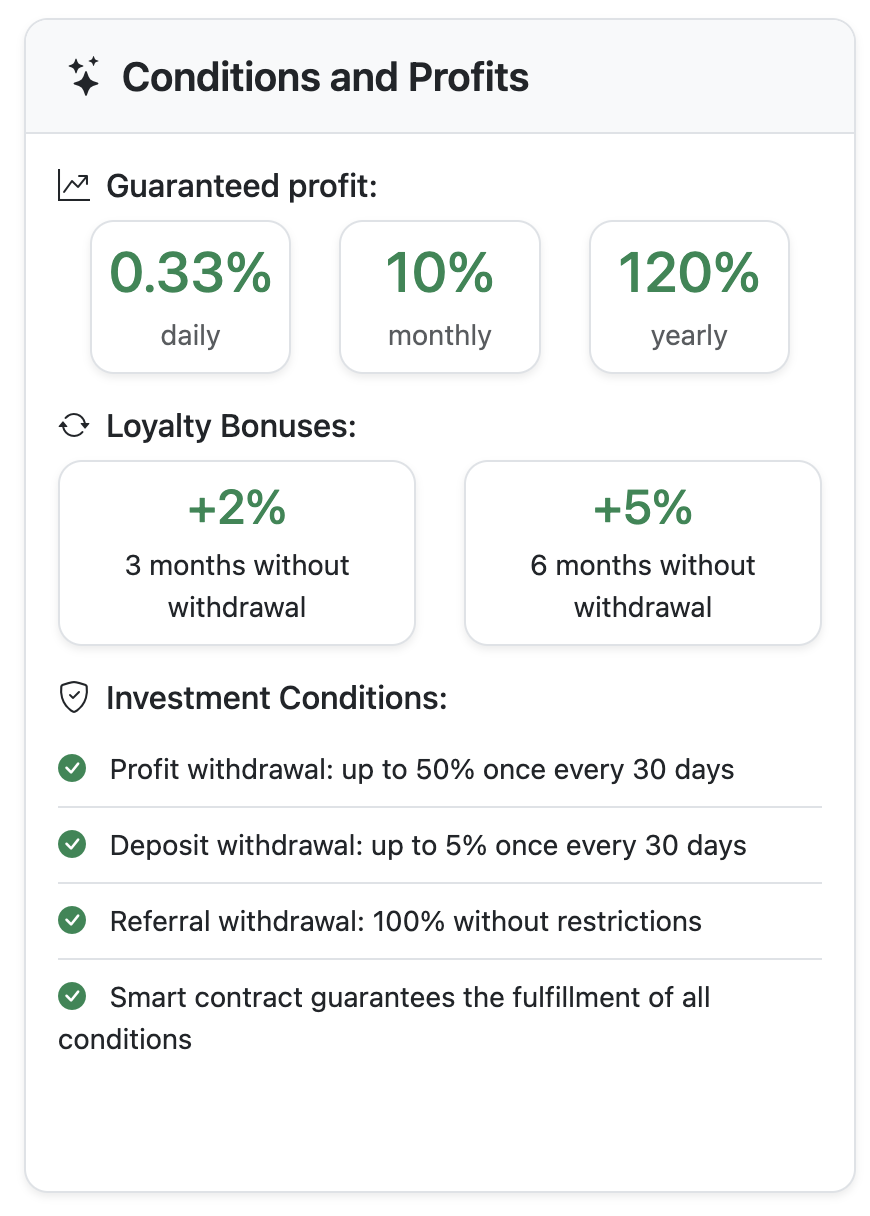Click green checkmark next to Profit withdrawal
This screenshot has width=870, height=1216.
(x=72, y=769)
